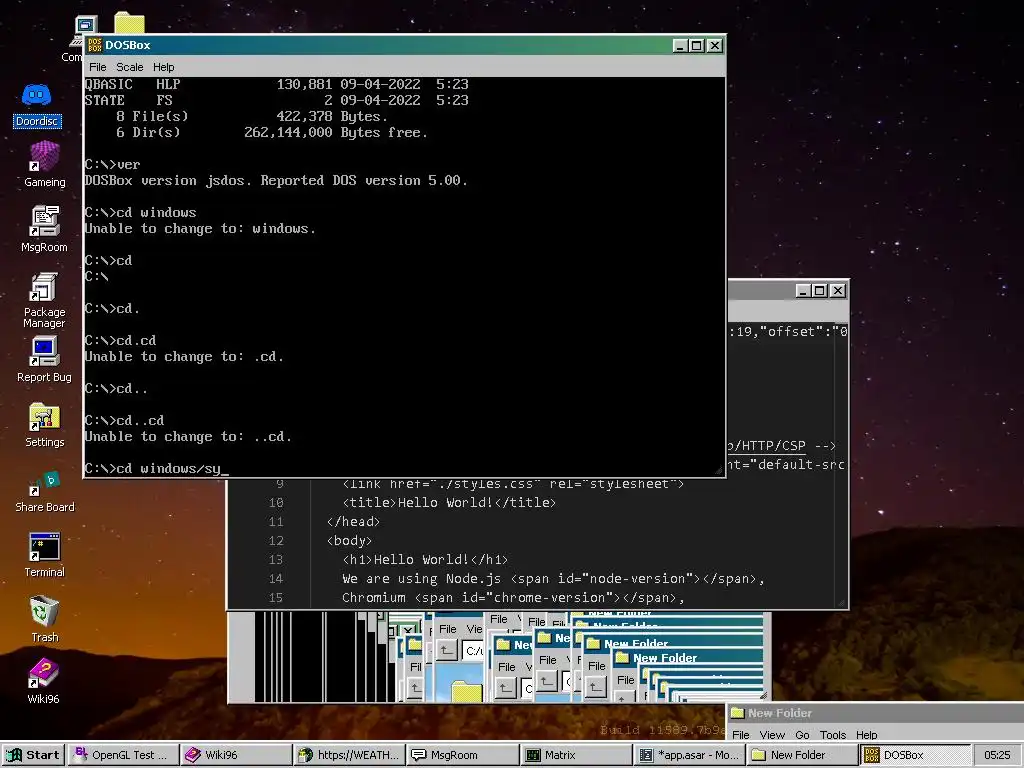Click the bottom New Folder window title bar
This screenshot has height=768, width=1024.
875,713
